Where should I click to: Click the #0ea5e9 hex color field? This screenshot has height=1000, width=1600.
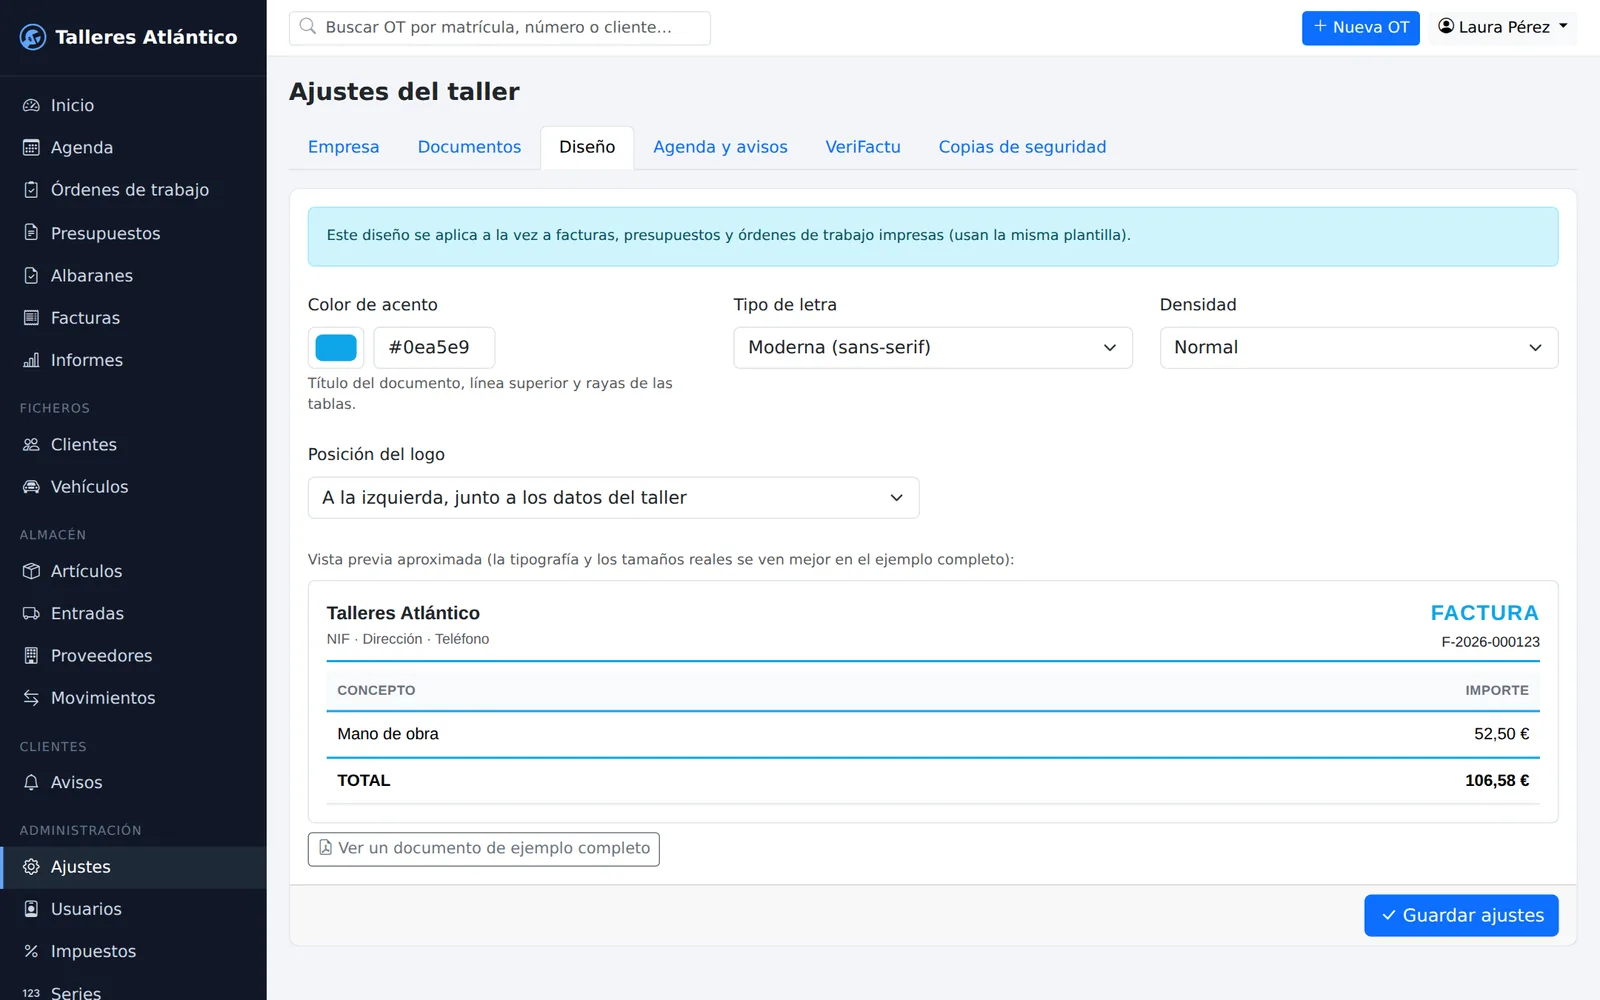[434, 348]
